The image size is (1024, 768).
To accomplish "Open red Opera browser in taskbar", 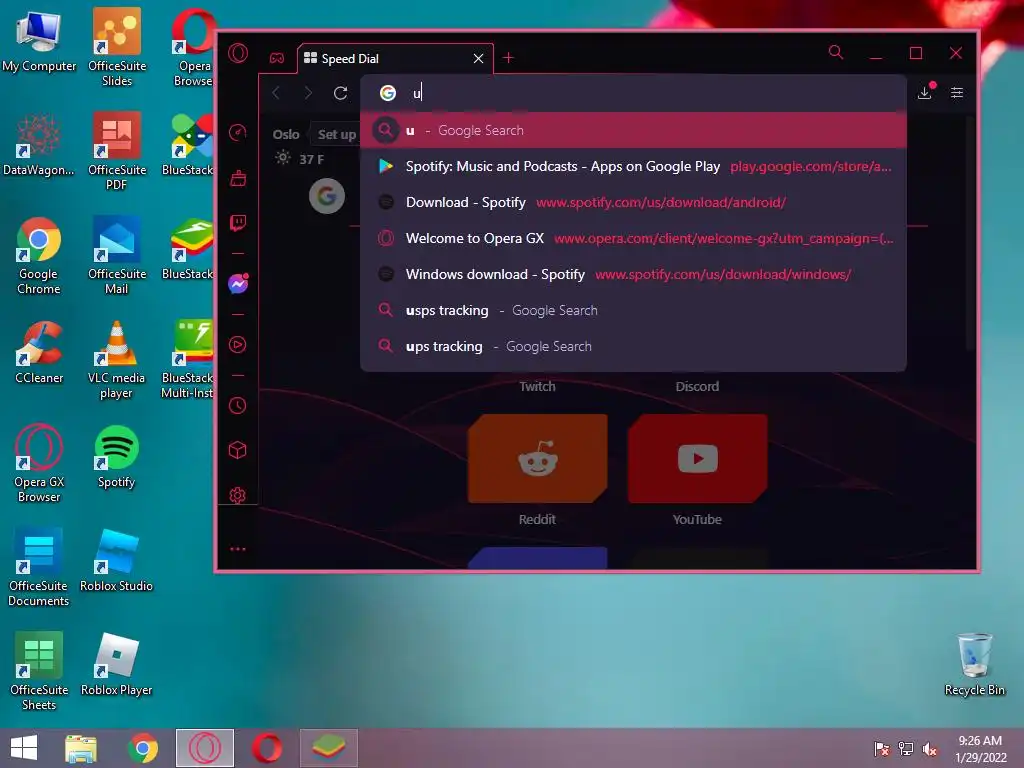I will pos(266,748).
